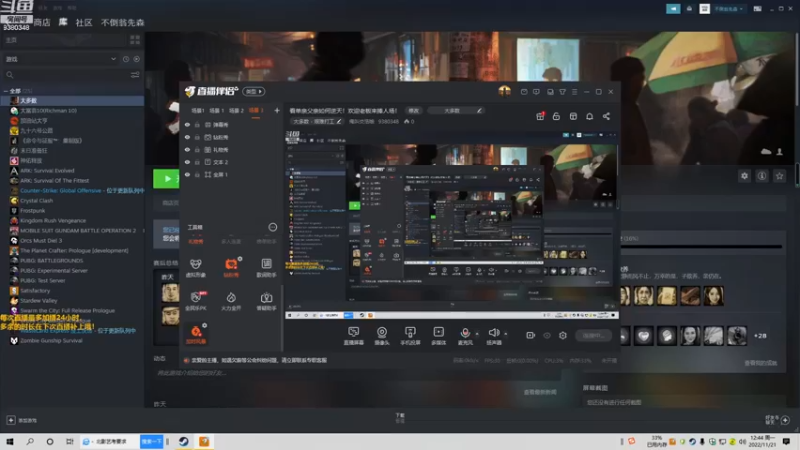Image resolution: width=800 pixels, height=450 pixels.
Task: Open Steam from Windows taskbar
Action: pyautogui.click(x=184, y=441)
